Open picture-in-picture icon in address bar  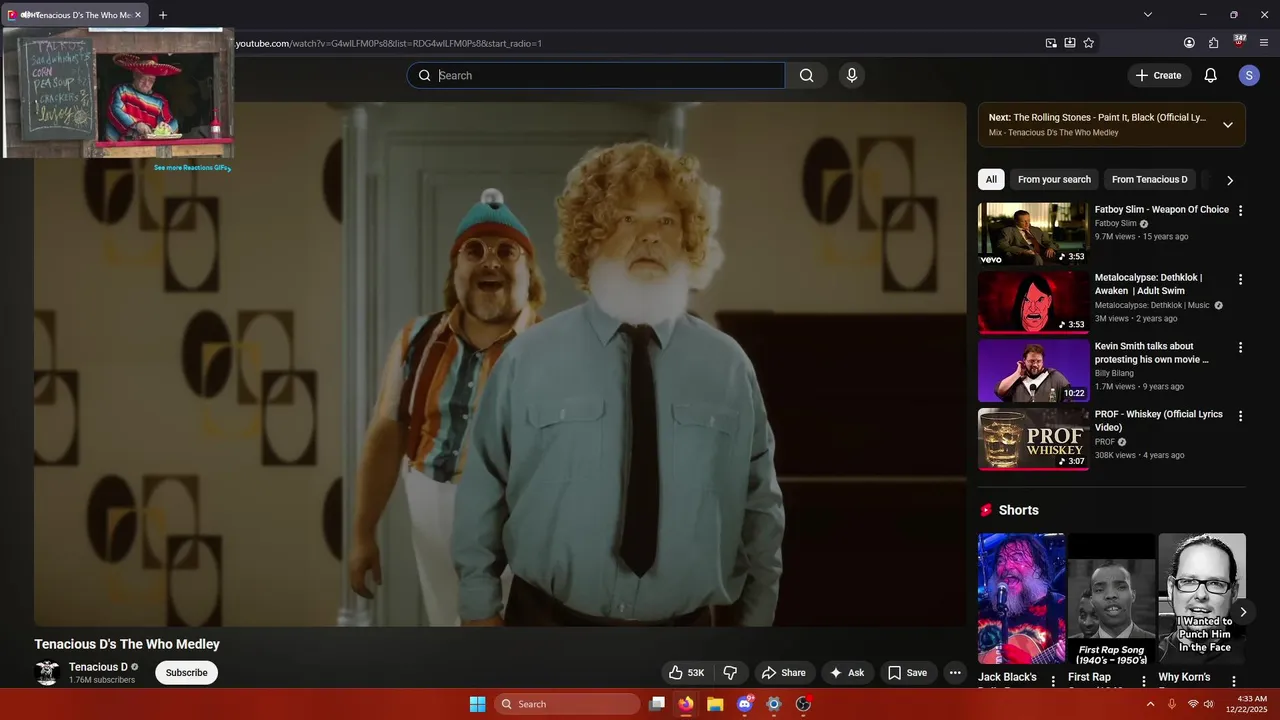click(1051, 43)
